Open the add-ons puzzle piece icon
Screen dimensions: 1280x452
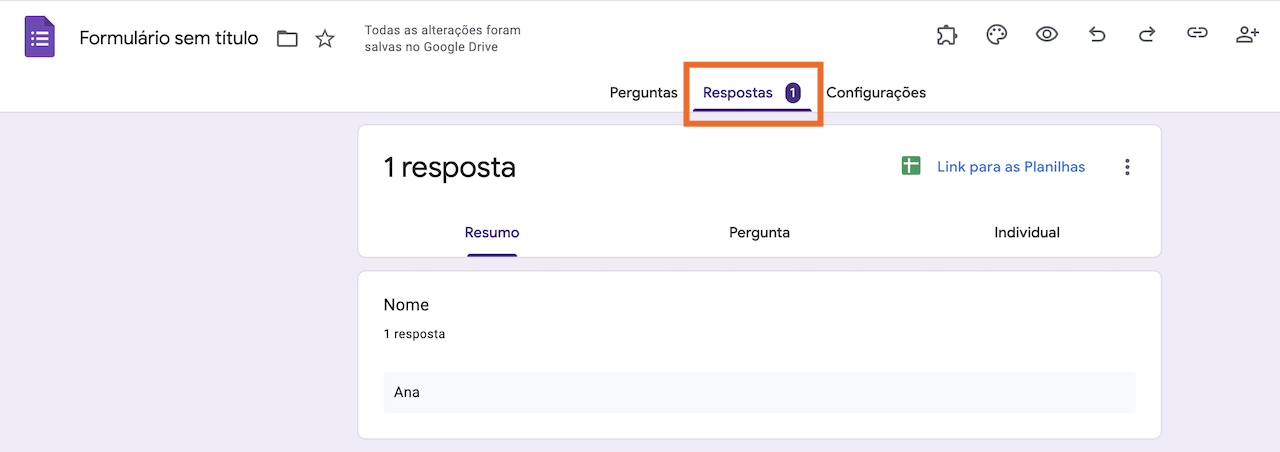pos(946,35)
